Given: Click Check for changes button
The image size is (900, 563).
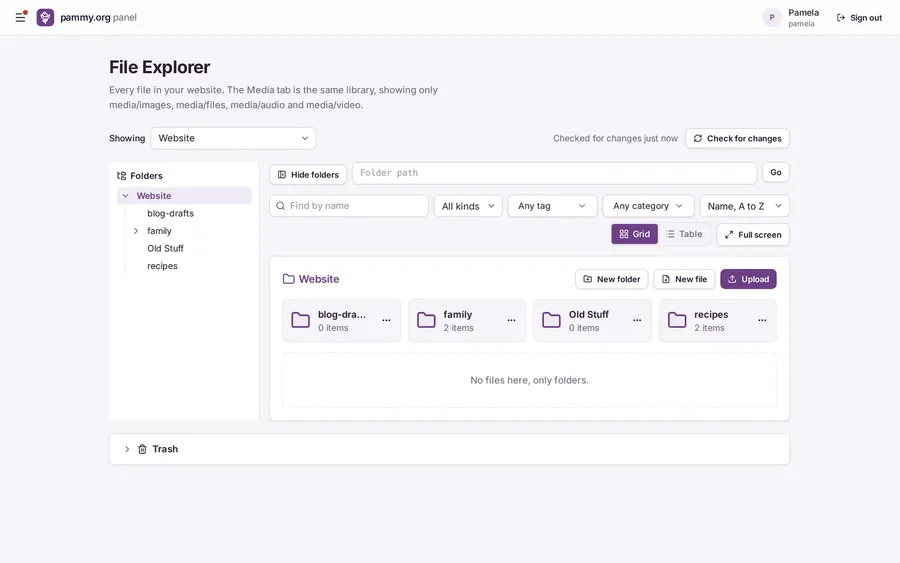Looking at the screenshot, I should click(x=738, y=138).
